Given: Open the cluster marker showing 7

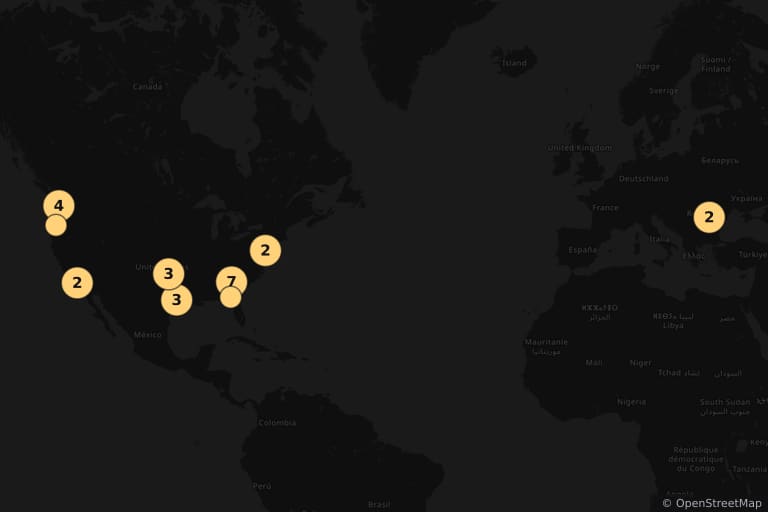Looking at the screenshot, I should [232, 282].
